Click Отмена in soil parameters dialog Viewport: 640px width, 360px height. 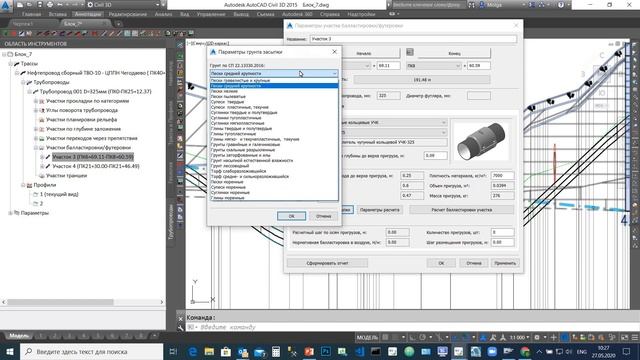click(x=323, y=216)
